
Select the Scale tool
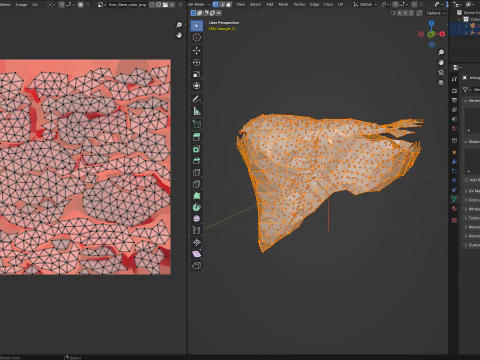pyautogui.click(x=197, y=74)
